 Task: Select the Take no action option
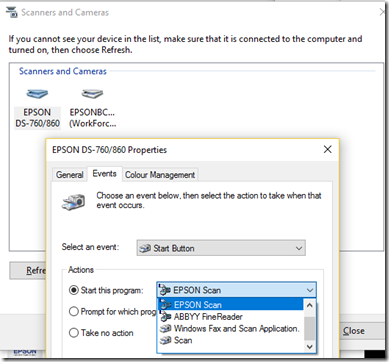pos(73,333)
